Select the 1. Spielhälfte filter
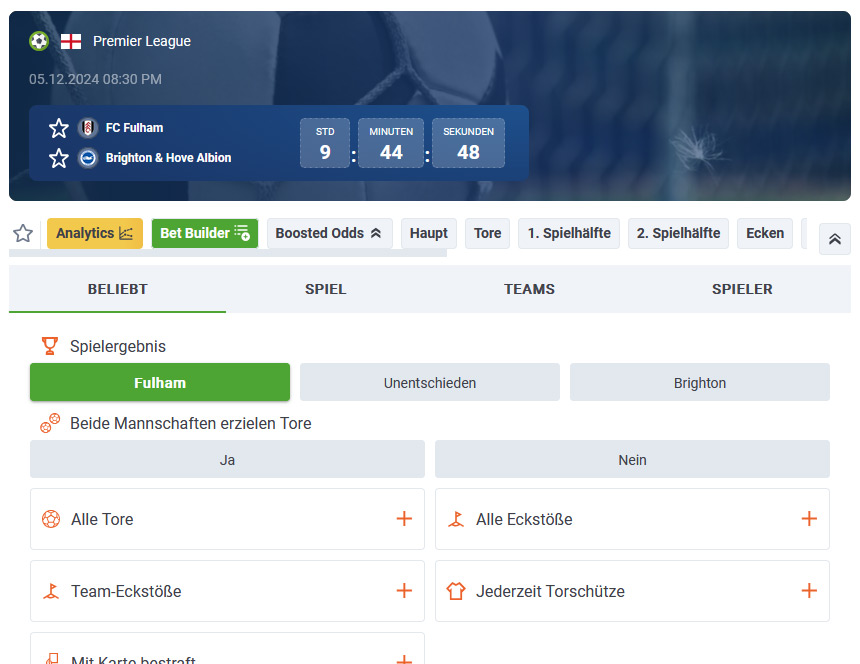This screenshot has height=664, width=860. [569, 234]
